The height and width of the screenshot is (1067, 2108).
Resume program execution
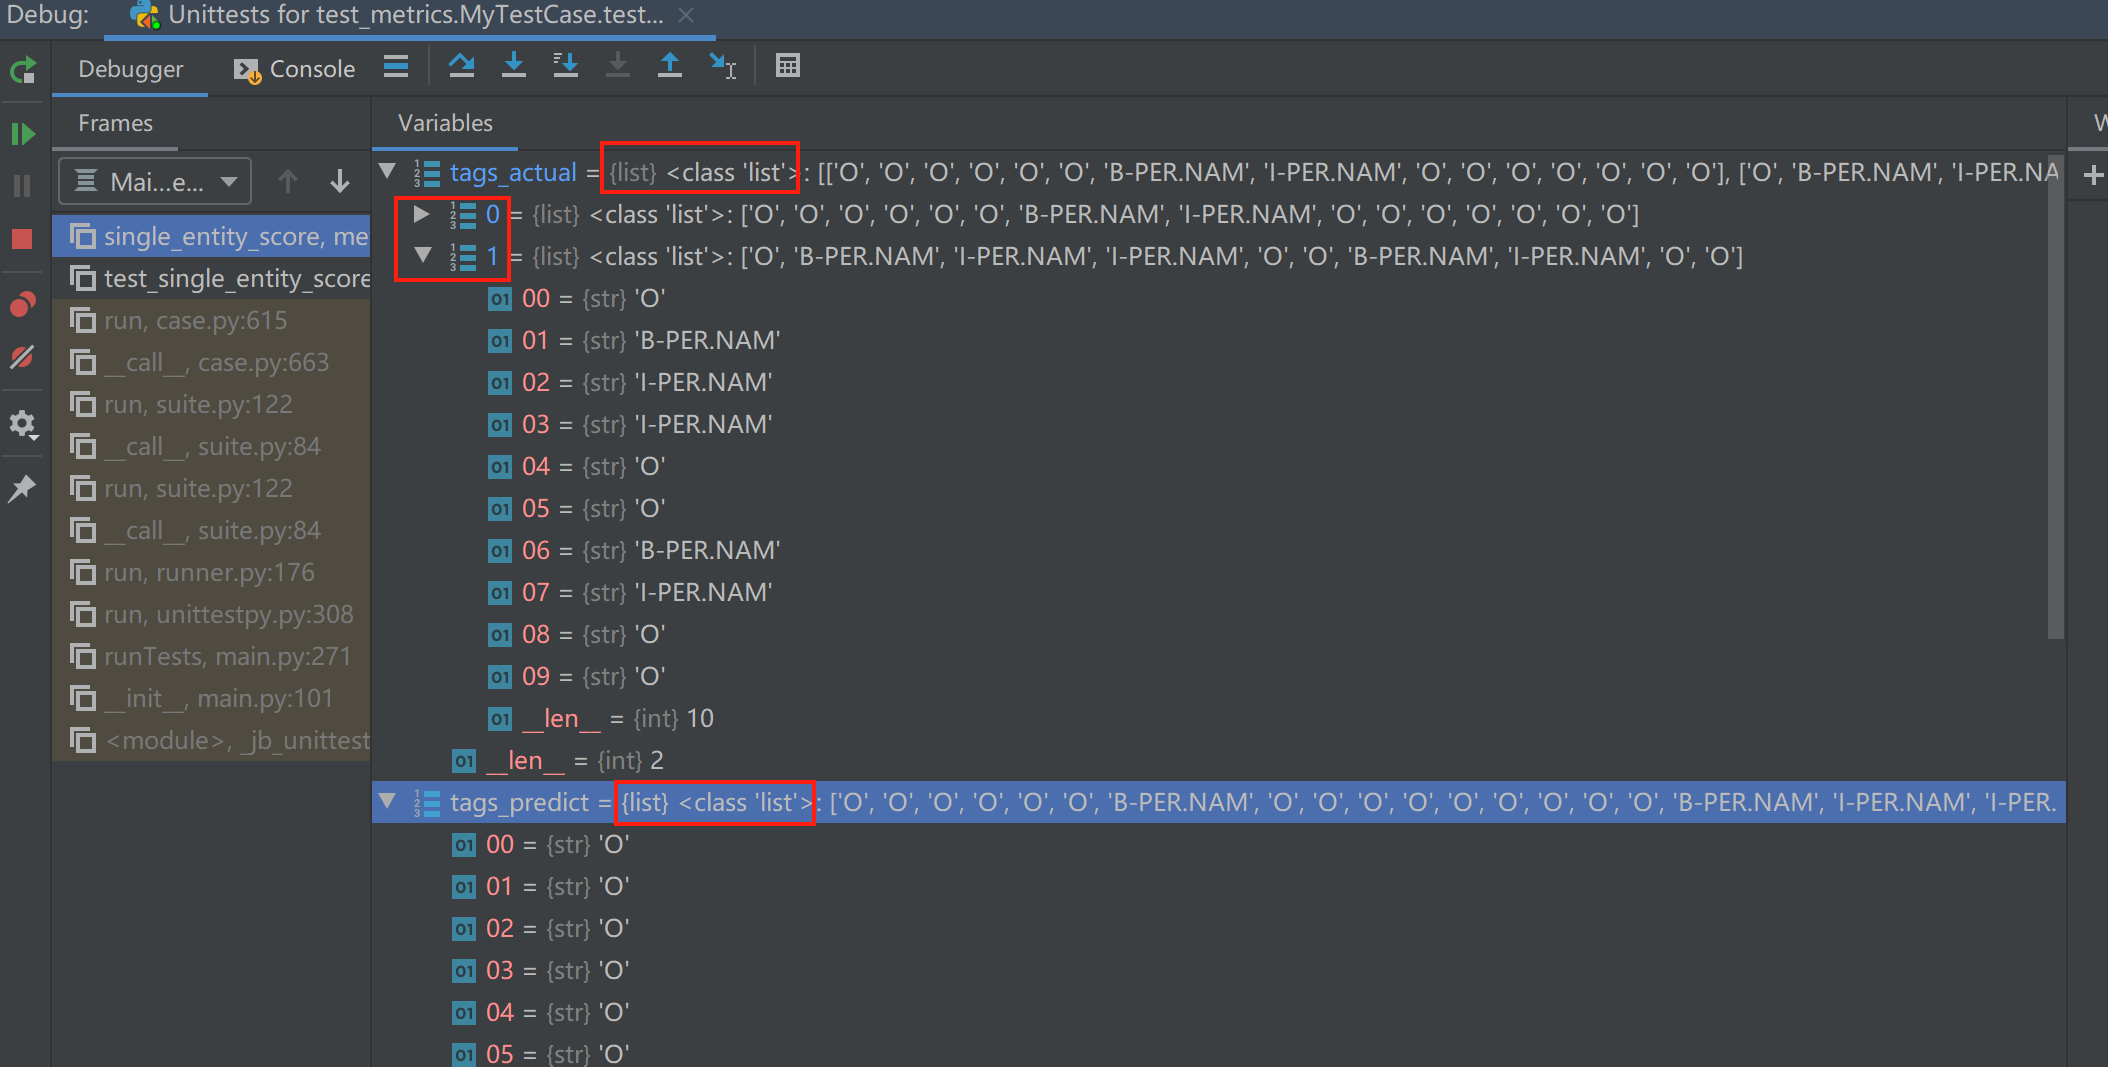point(23,133)
